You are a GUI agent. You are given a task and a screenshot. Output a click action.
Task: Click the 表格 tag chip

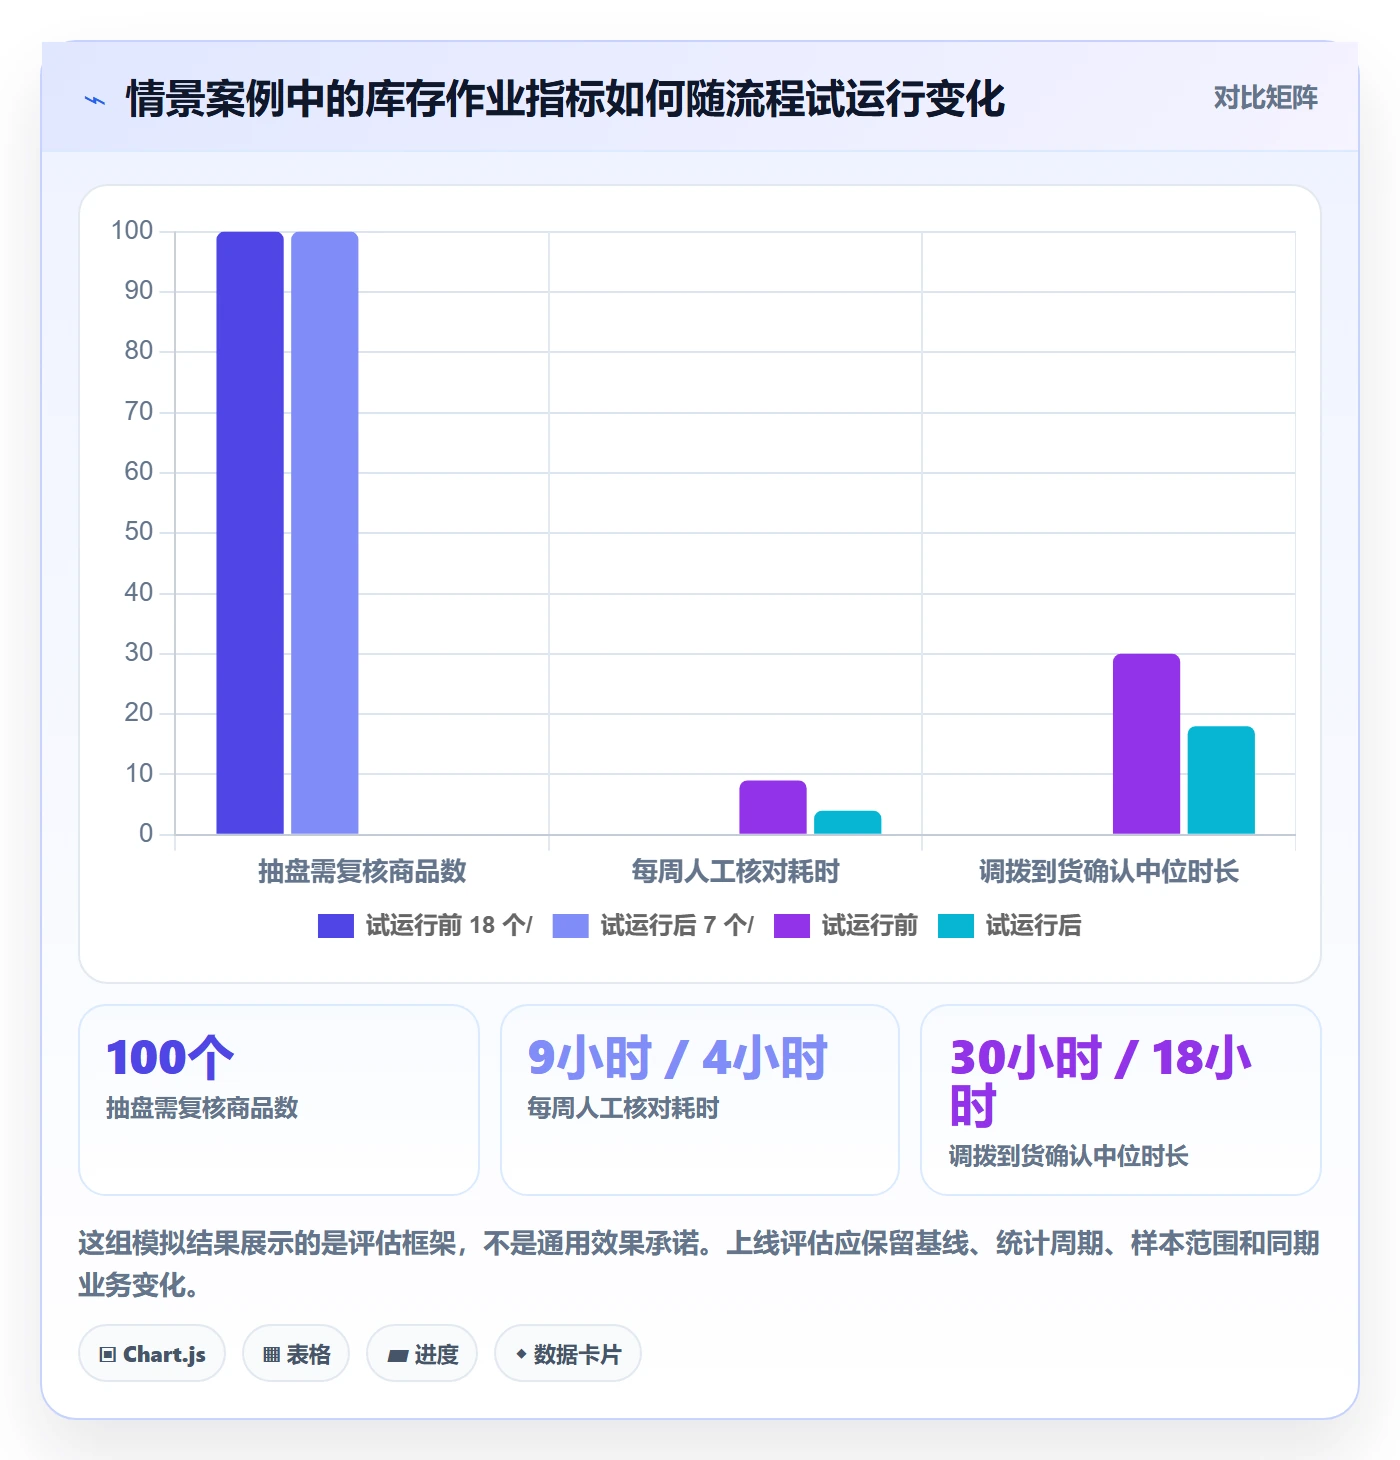(296, 1354)
